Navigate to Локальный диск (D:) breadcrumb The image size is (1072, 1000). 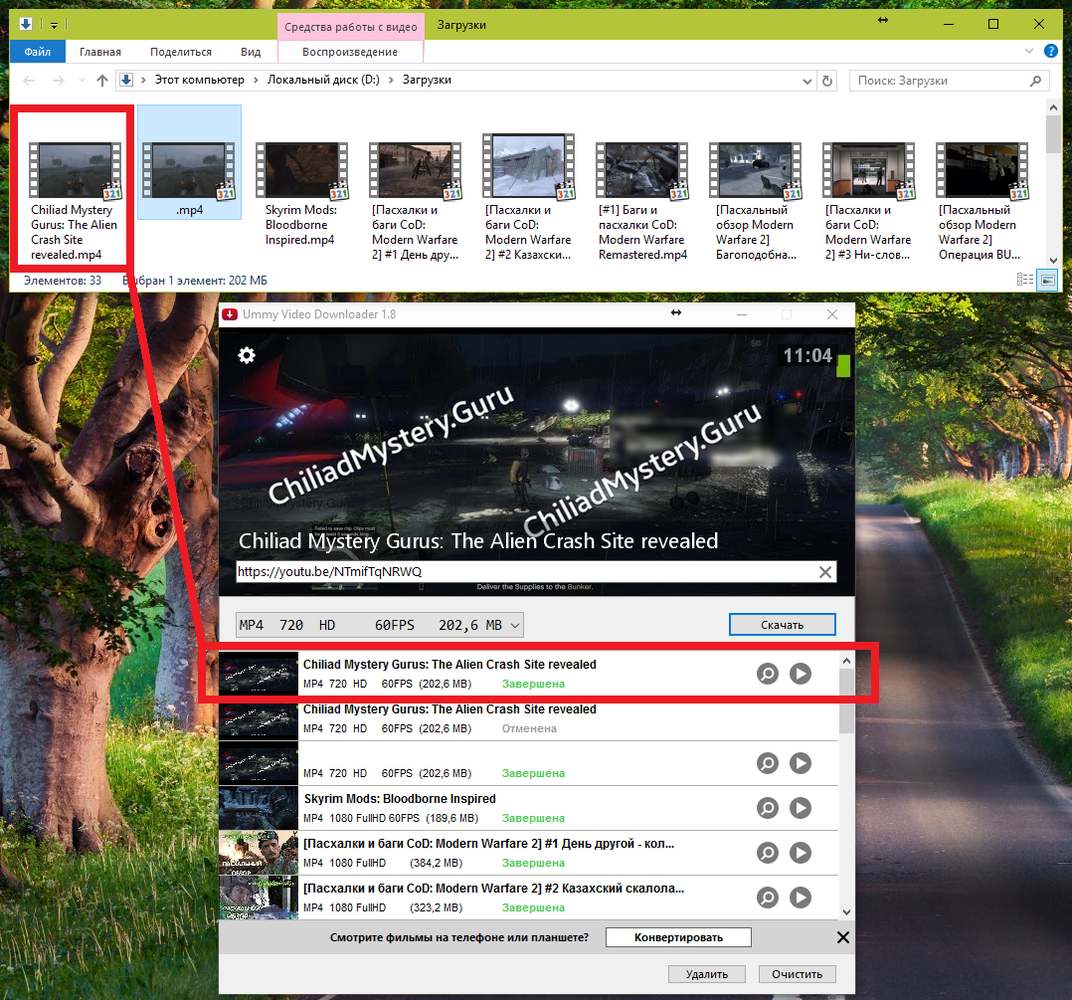323,80
